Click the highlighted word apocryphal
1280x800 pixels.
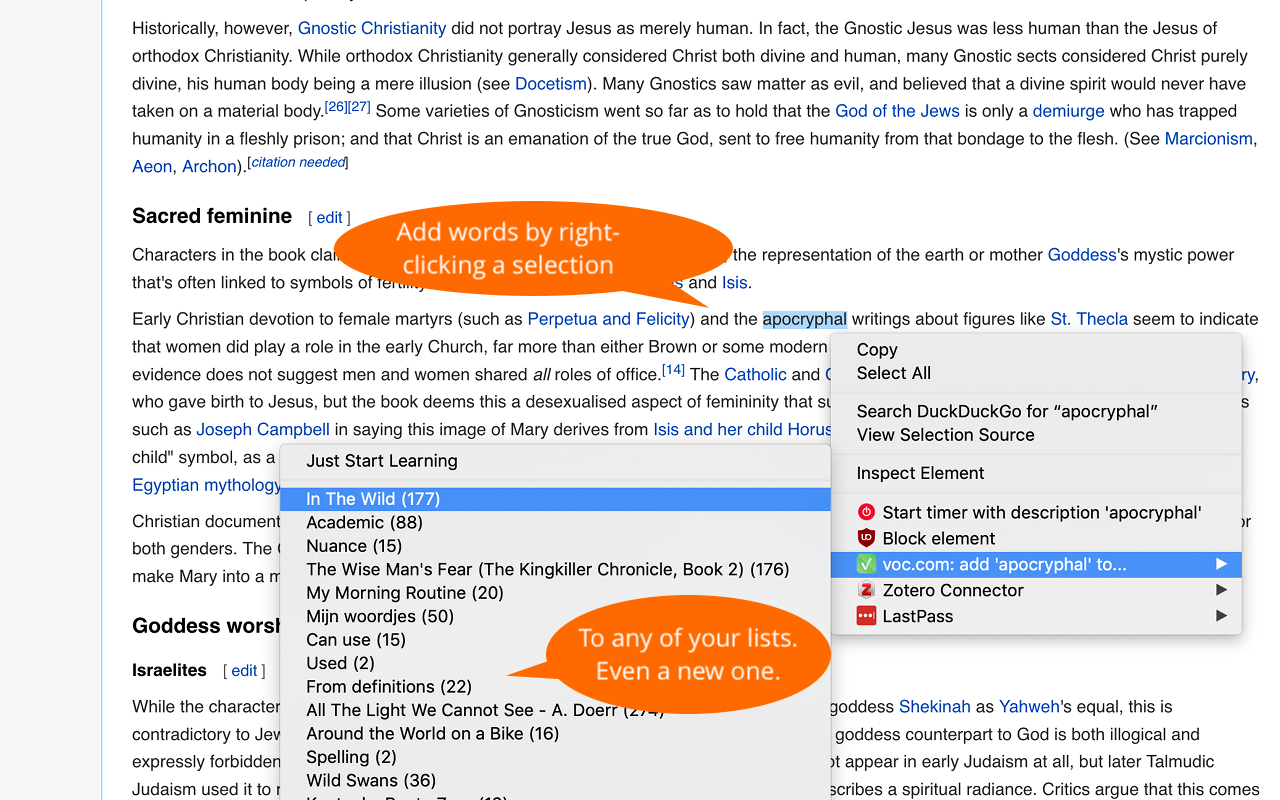click(805, 320)
